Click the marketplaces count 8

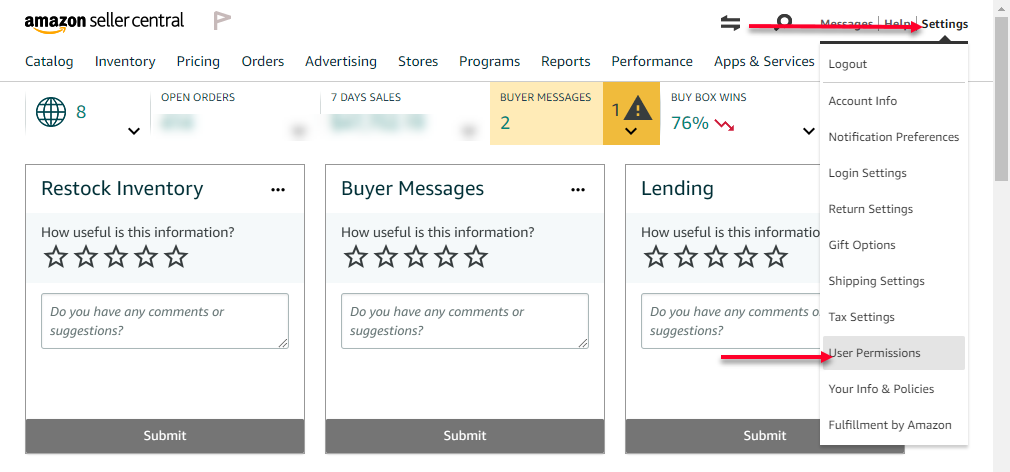point(81,112)
